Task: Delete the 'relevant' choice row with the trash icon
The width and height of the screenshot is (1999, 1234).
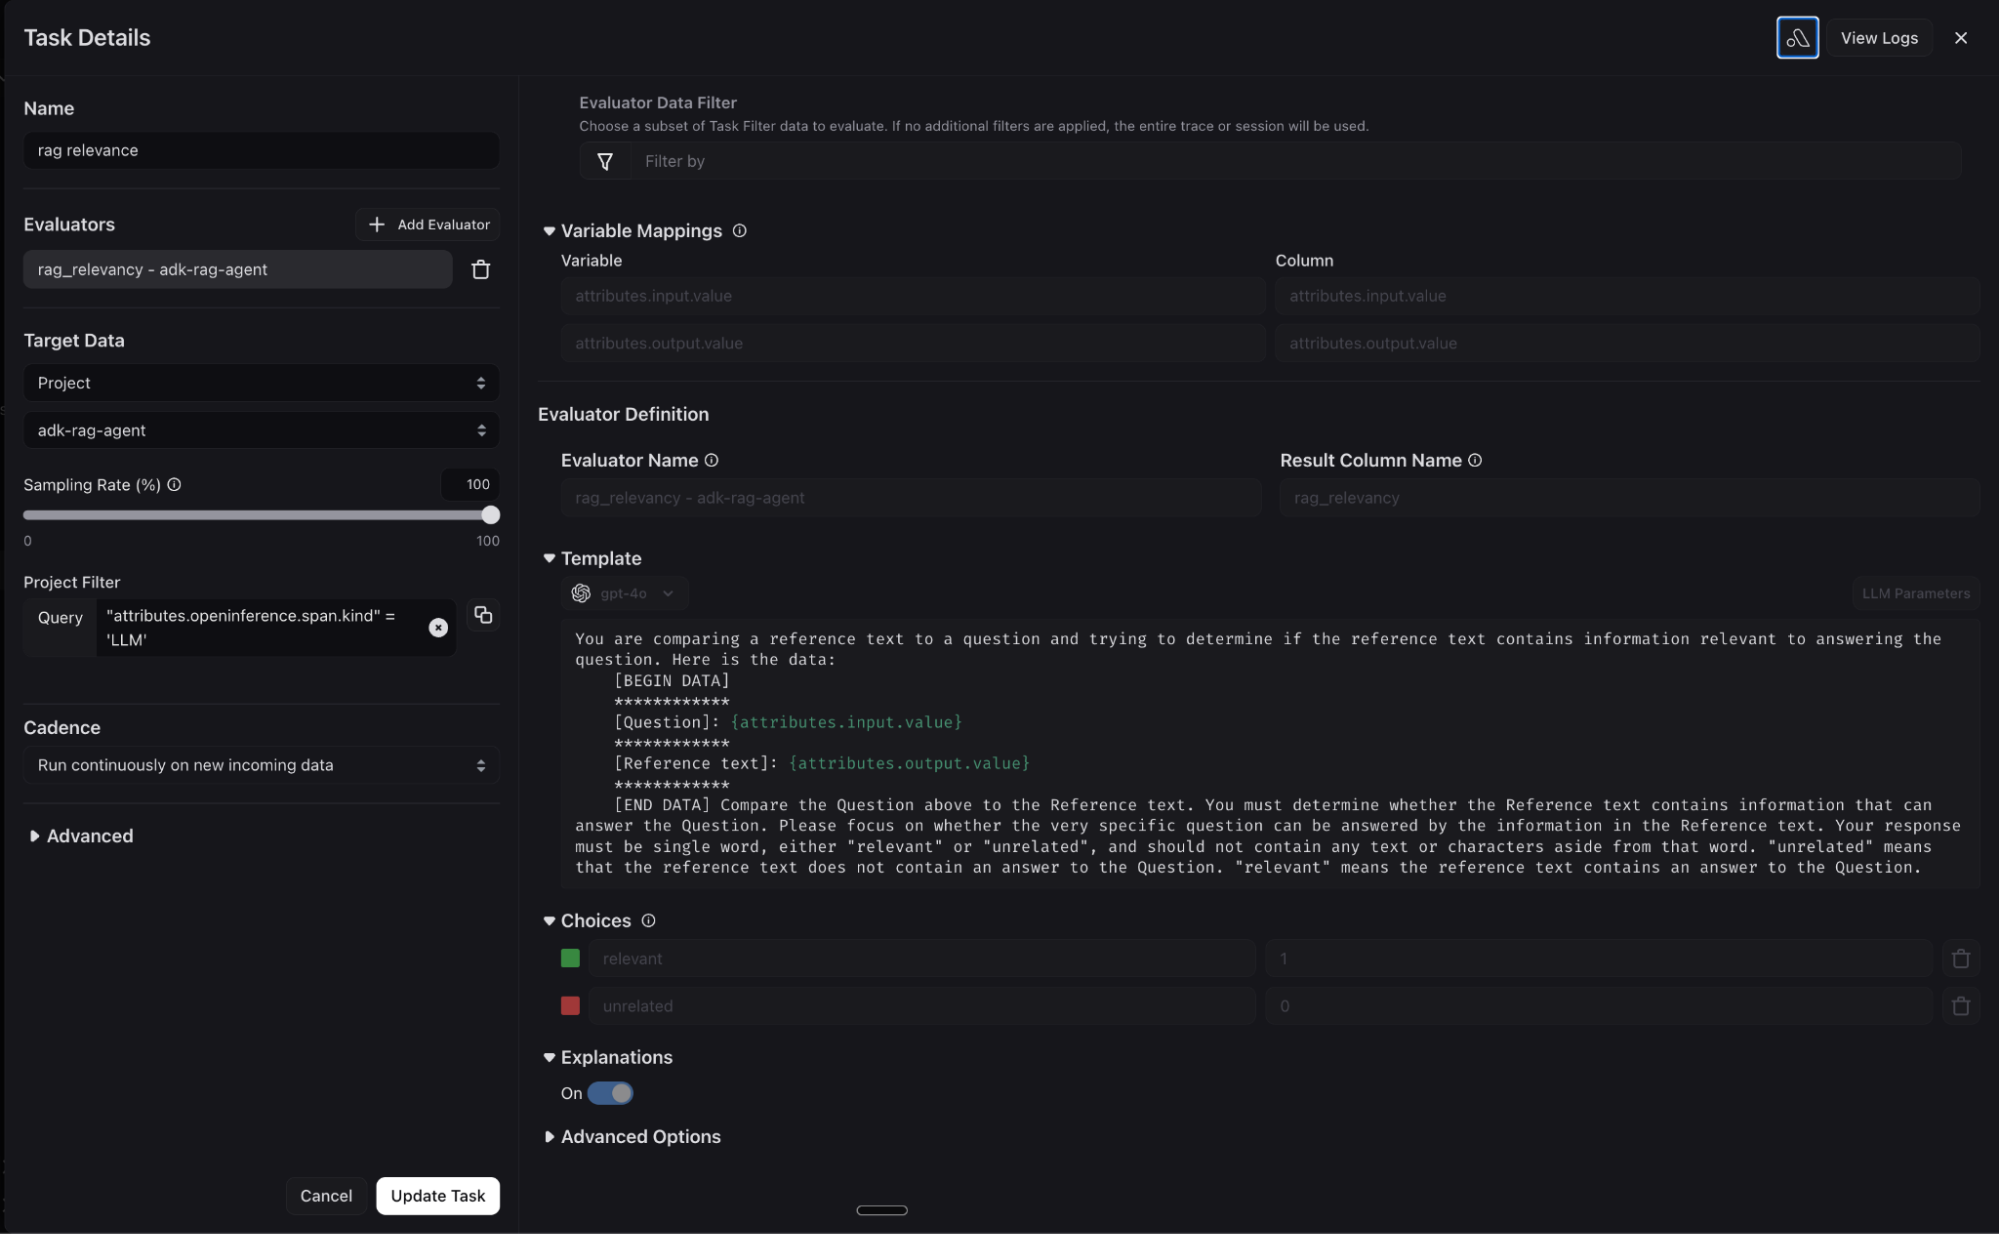Action: 1960,958
